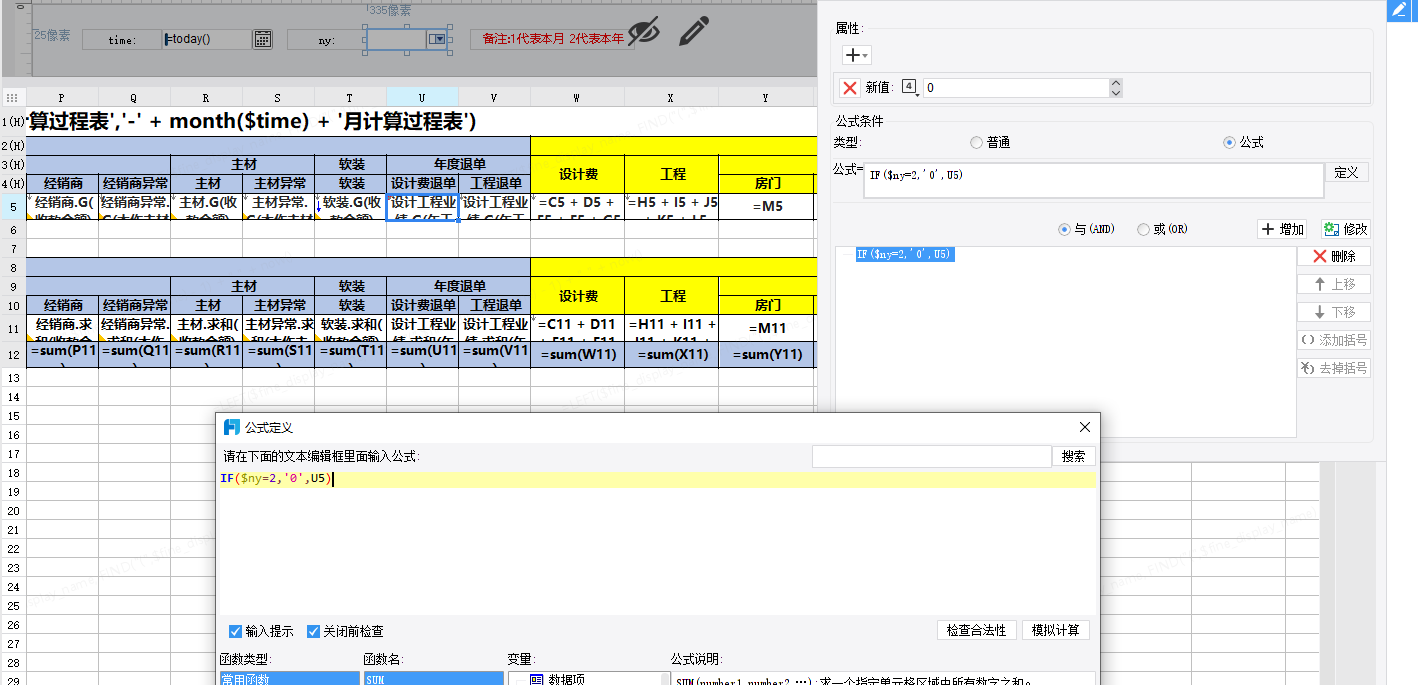Increase the 新值 value with up stepper
The width and height of the screenshot is (1418, 685).
(x=1116, y=83)
